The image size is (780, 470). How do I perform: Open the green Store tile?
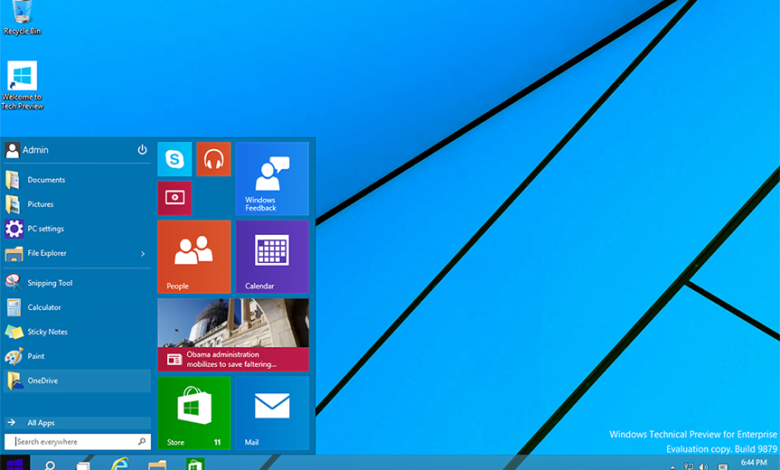[x=193, y=412]
